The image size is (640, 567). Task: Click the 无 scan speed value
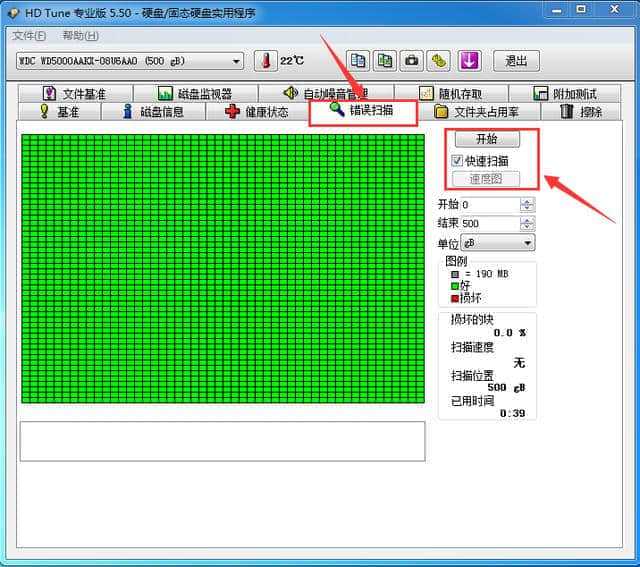point(519,362)
